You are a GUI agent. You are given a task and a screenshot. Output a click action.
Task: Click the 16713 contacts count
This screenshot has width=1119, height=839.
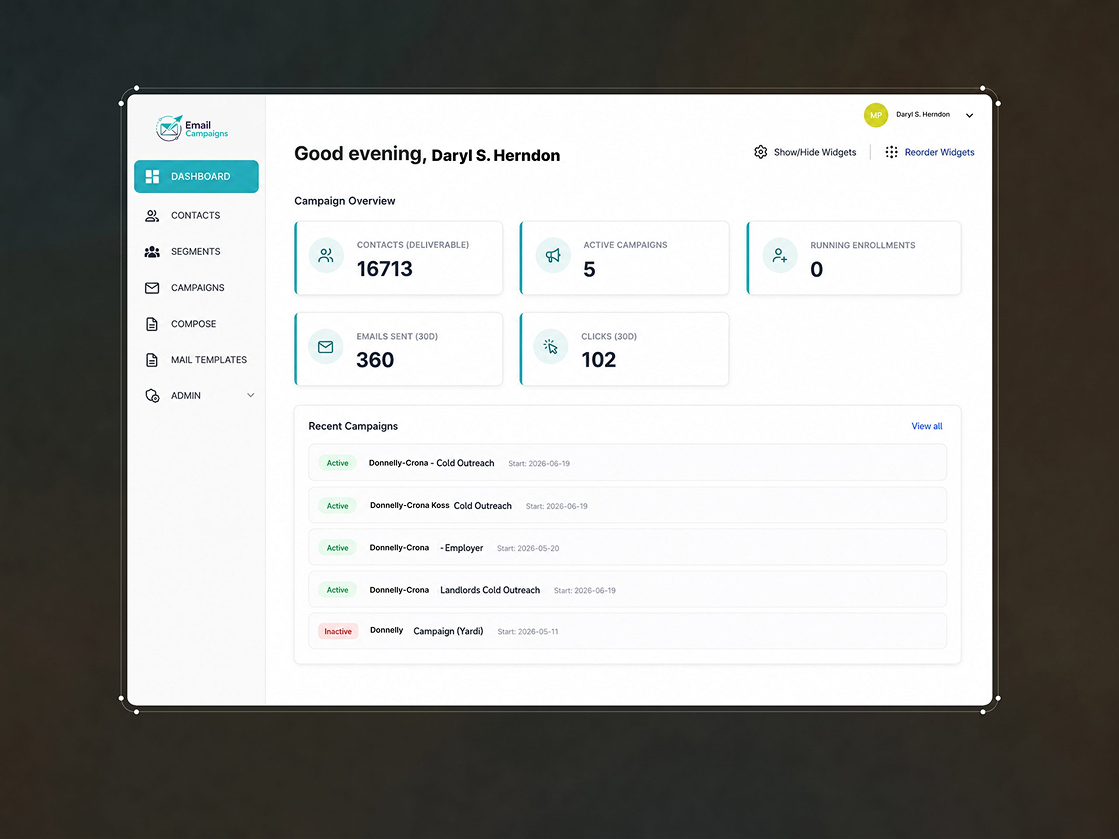(x=385, y=269)
